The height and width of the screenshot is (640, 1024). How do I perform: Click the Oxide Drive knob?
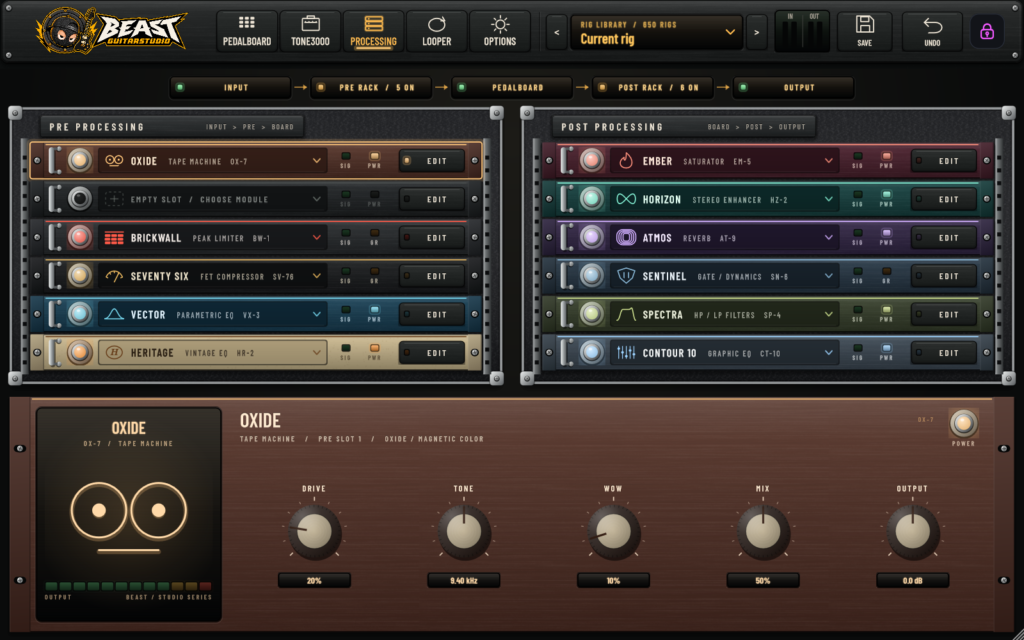tap(314, 532)
